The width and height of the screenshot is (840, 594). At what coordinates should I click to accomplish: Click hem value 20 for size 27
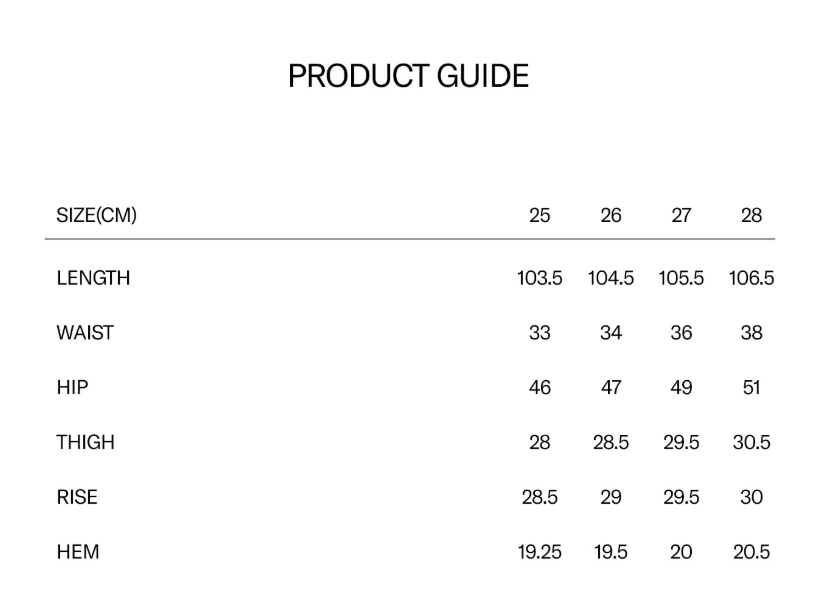coord(681,552)
